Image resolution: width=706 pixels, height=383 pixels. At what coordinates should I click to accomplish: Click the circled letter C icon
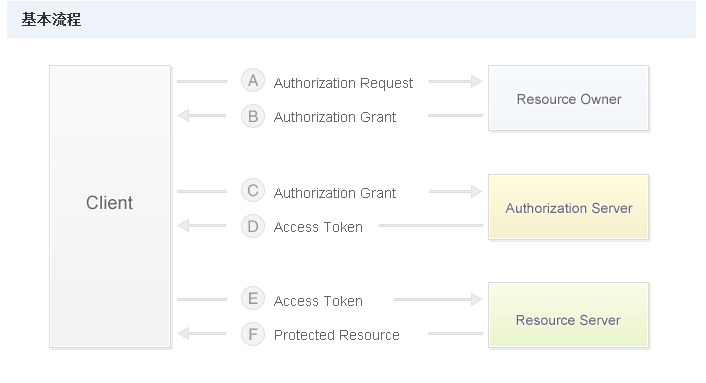click(x=253, y=190)
